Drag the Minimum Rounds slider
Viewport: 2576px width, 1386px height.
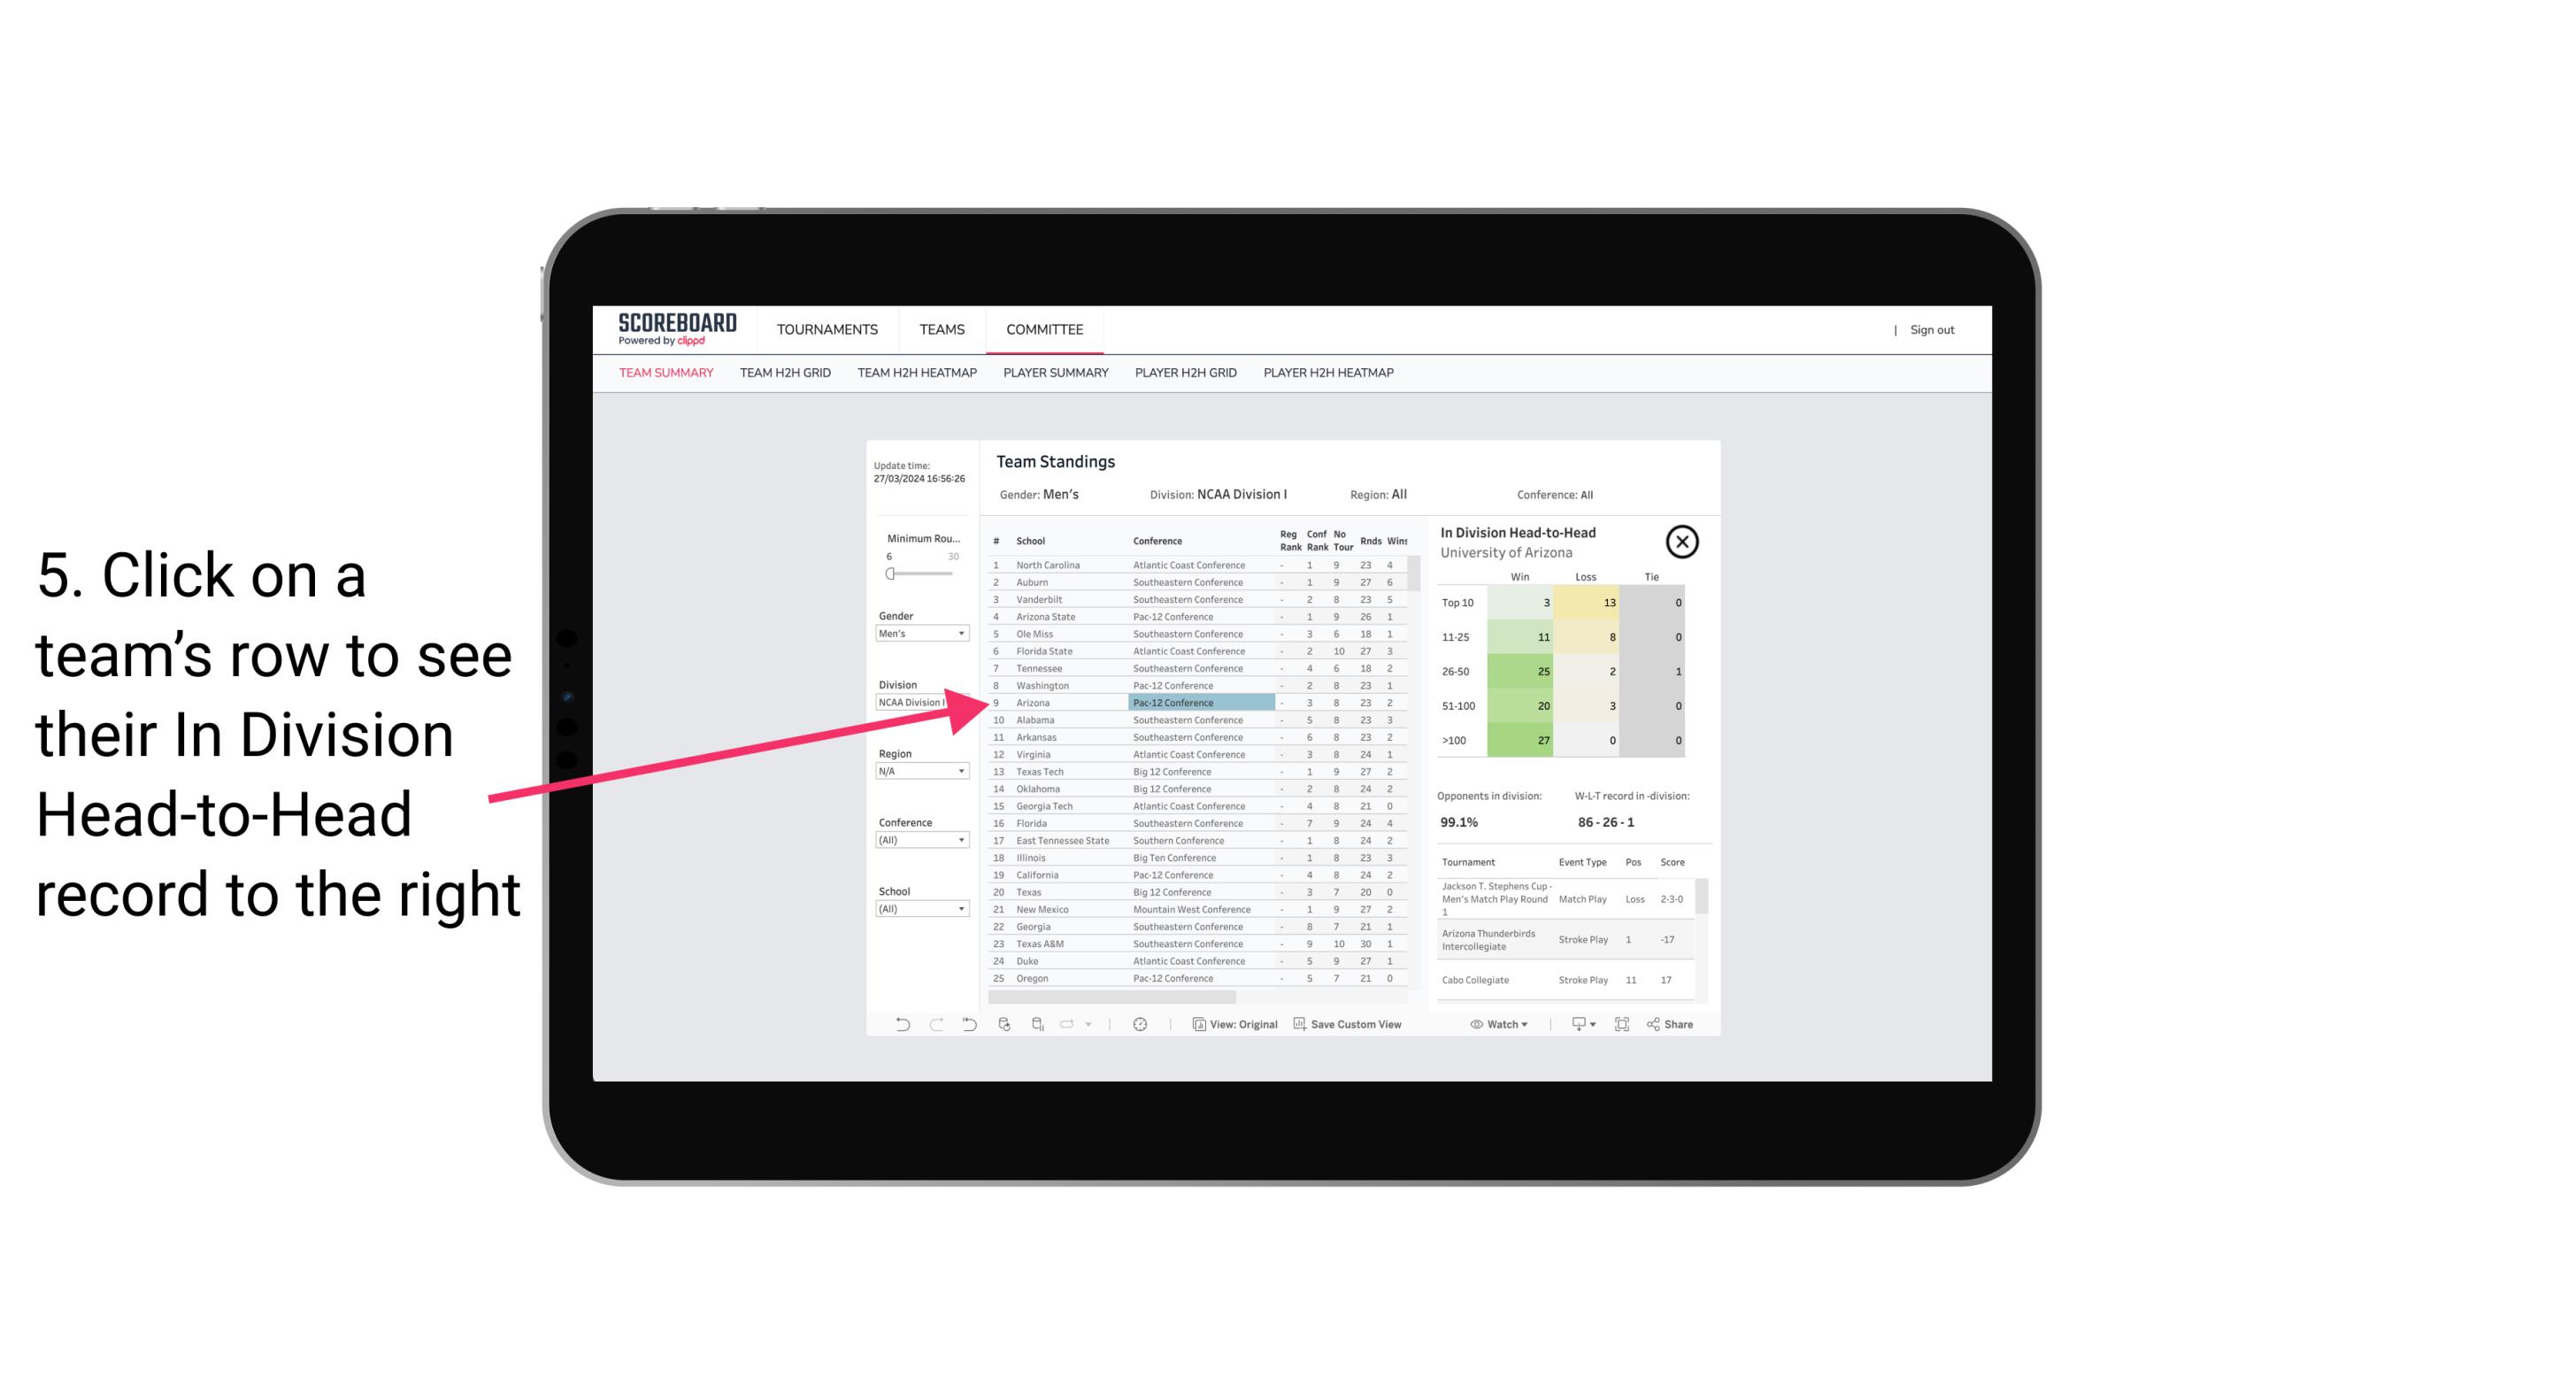click(x=887, y=572)
